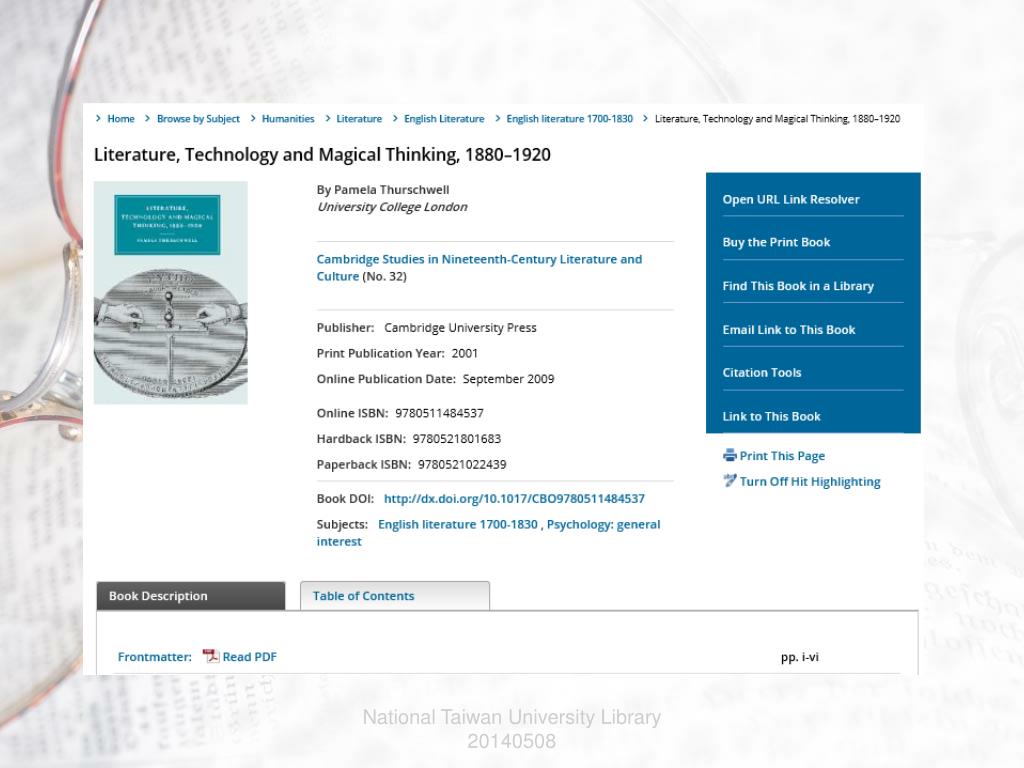Select Open URL Link Resolver

[791, 199]
